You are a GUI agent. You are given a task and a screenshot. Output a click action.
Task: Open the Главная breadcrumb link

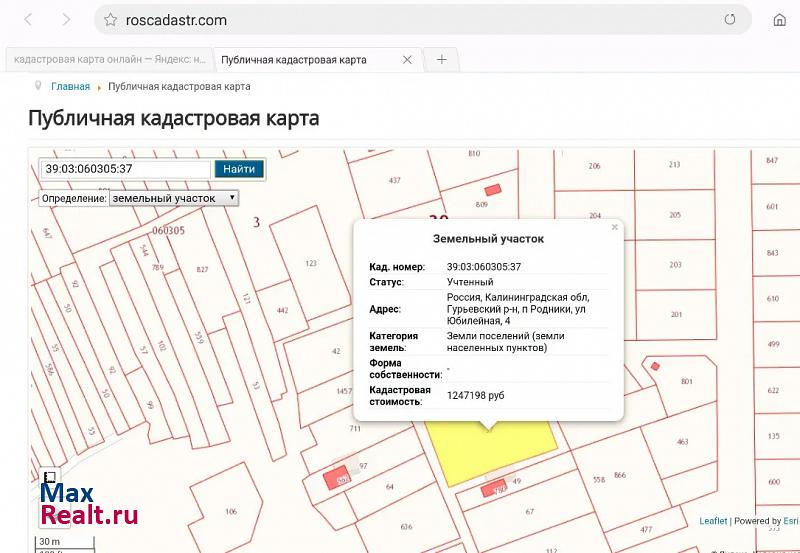point(70,87)
